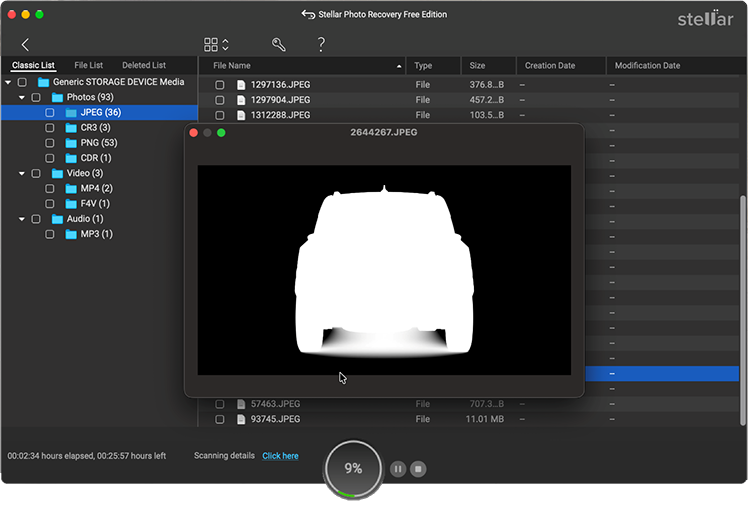Viewport: 750px width, 505px height.
Task: Collapse the Audio (1) folder
Action: point(22,219)
